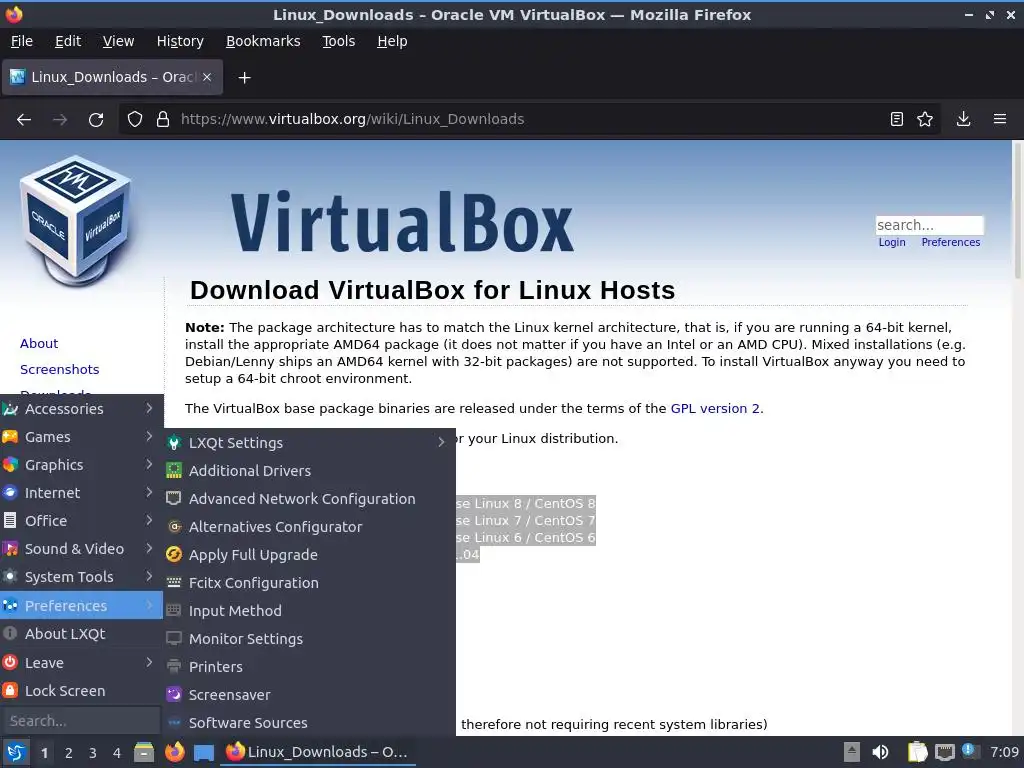Open the Firefox downloads panel
The height and width of the screenshot is (768, 1024).
[x=963, y=119]
